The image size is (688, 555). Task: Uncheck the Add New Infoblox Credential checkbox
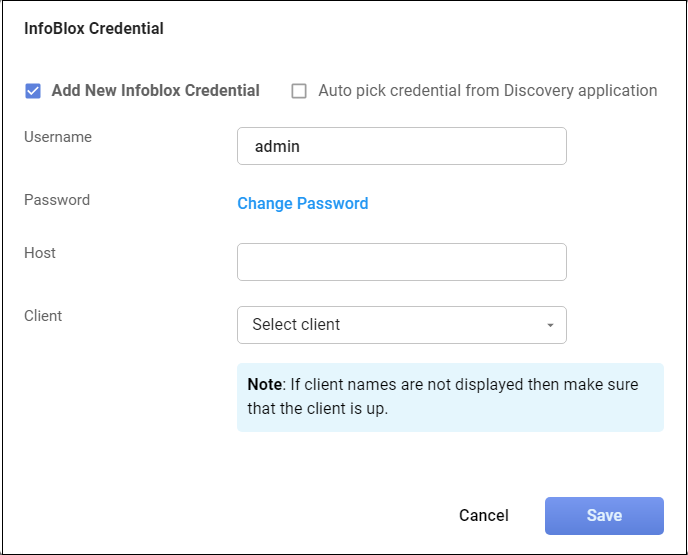(x=33, y=91)
